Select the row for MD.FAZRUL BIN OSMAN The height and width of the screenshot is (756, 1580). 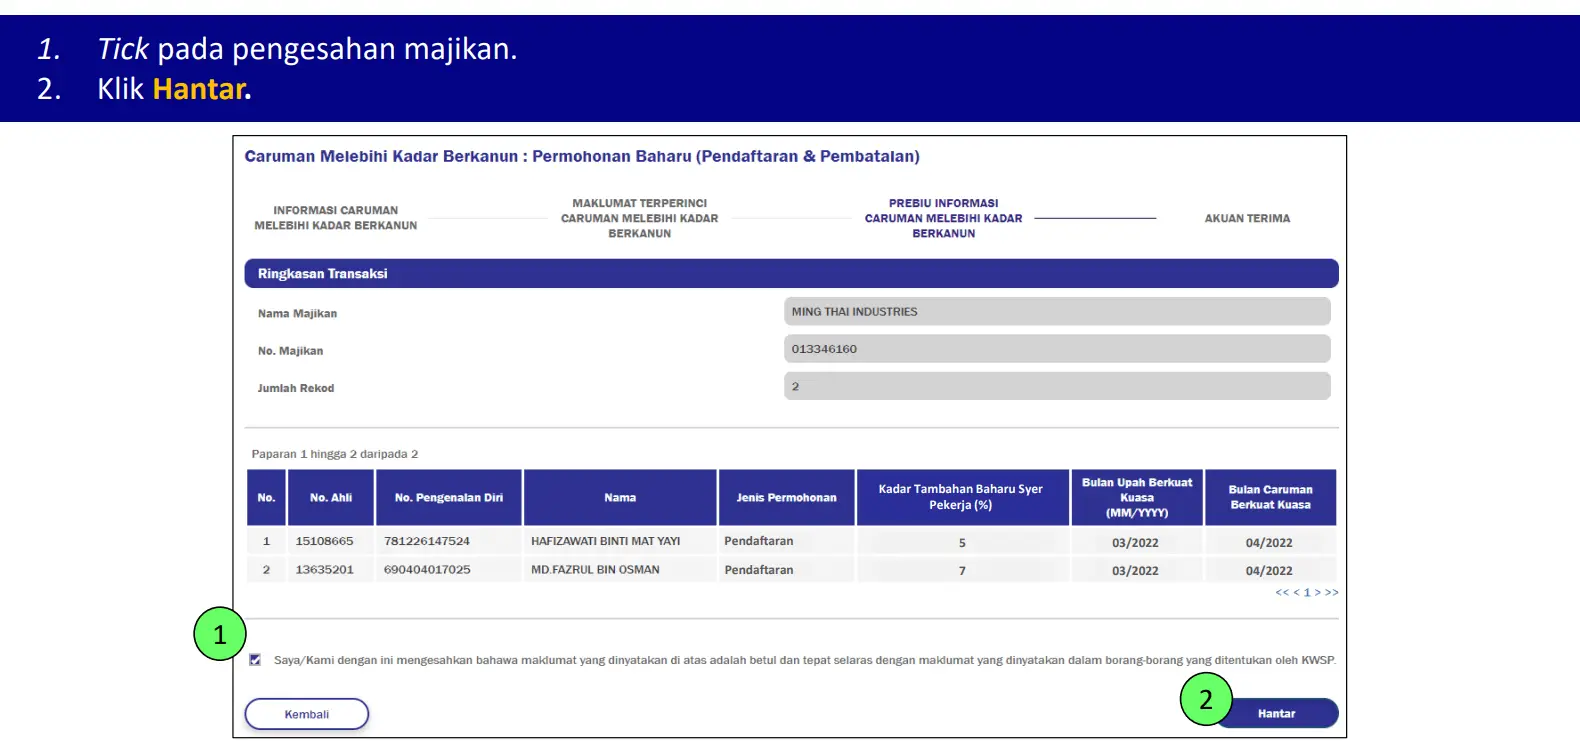792,570
